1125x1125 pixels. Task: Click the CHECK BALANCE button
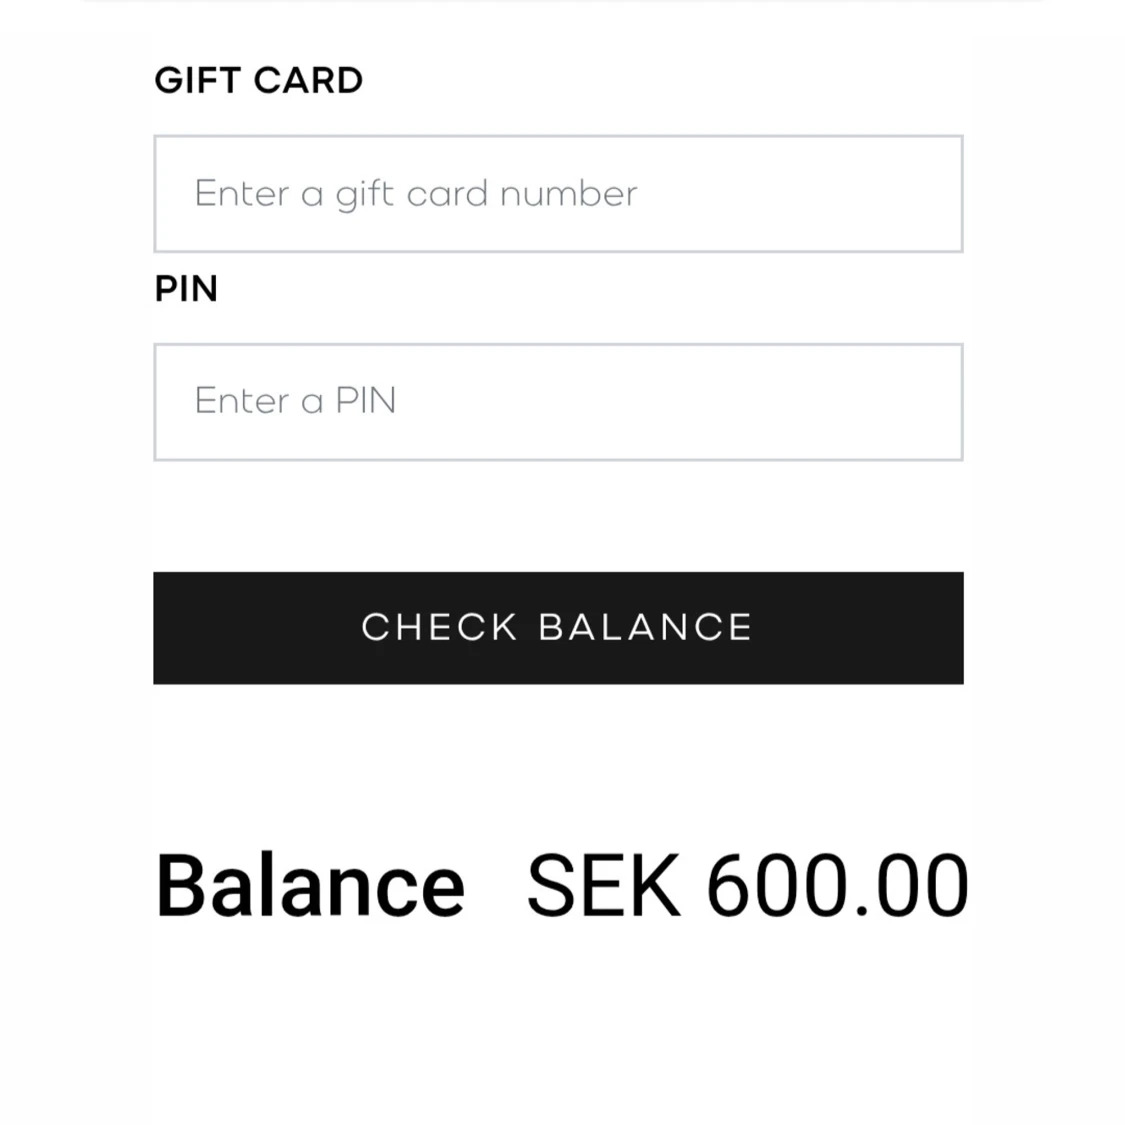(558, 628)
